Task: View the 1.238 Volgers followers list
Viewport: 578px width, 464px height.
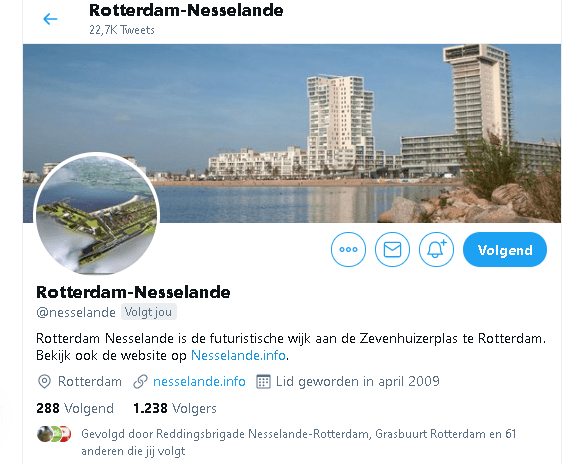Action: pos(175,408)
